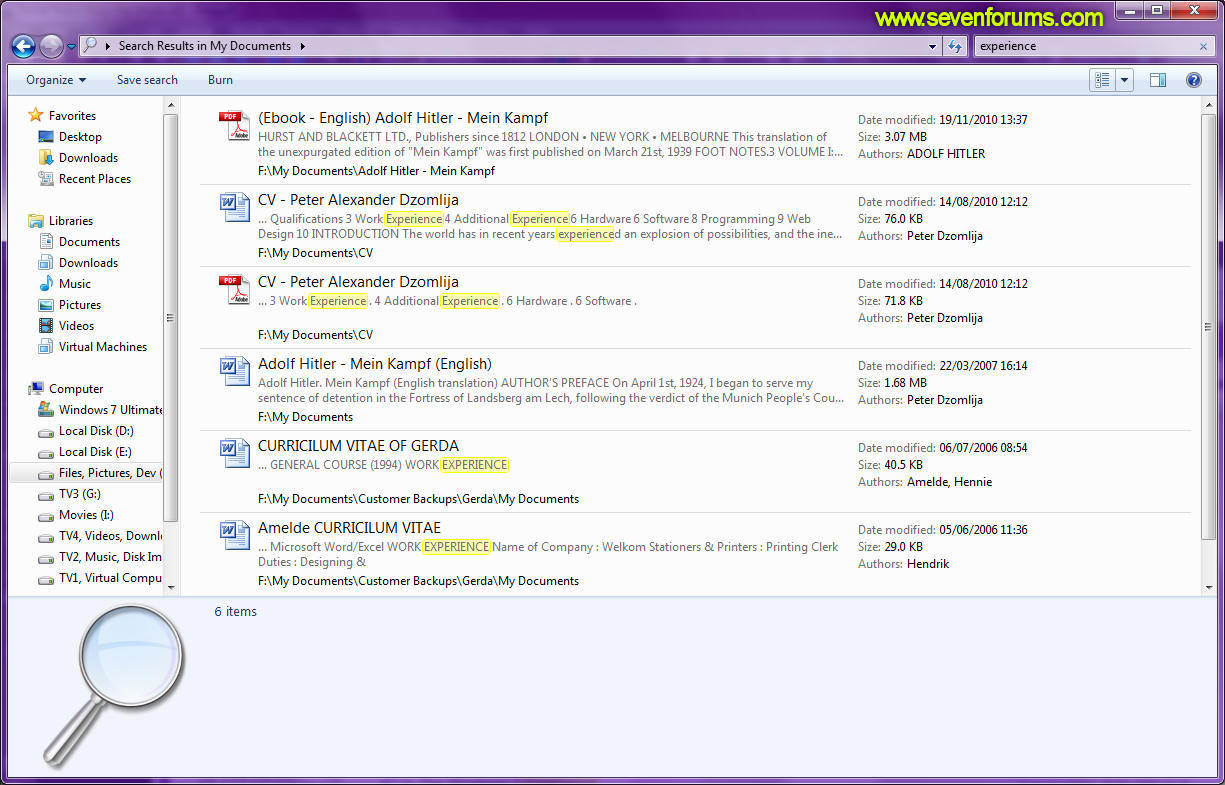
Task: Open the TV3 (G:) drive
Action: click(80, 494)
